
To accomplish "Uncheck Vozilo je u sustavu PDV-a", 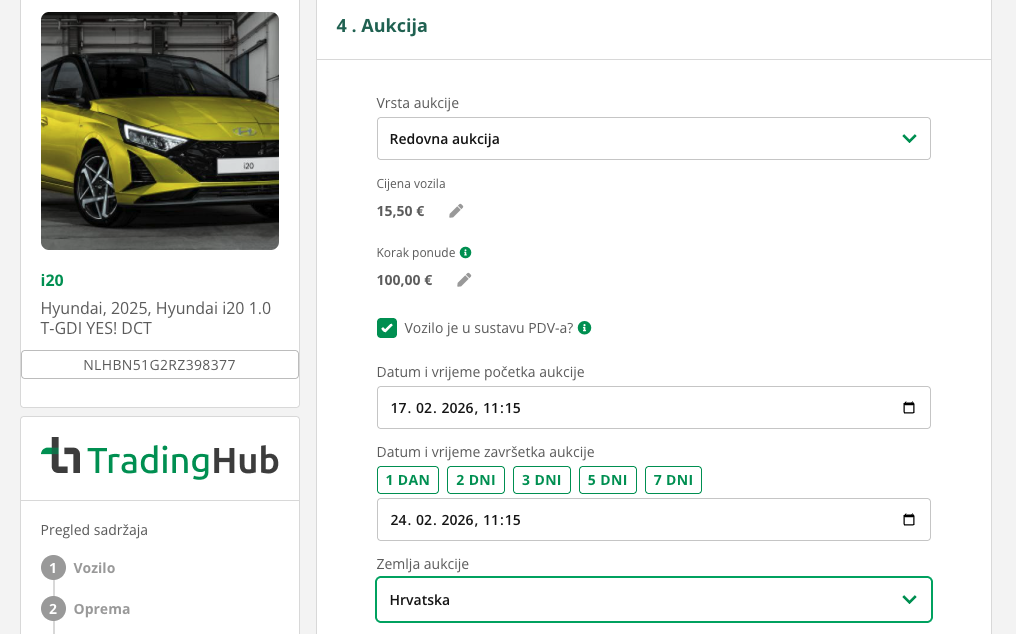I will pos(387,328).
